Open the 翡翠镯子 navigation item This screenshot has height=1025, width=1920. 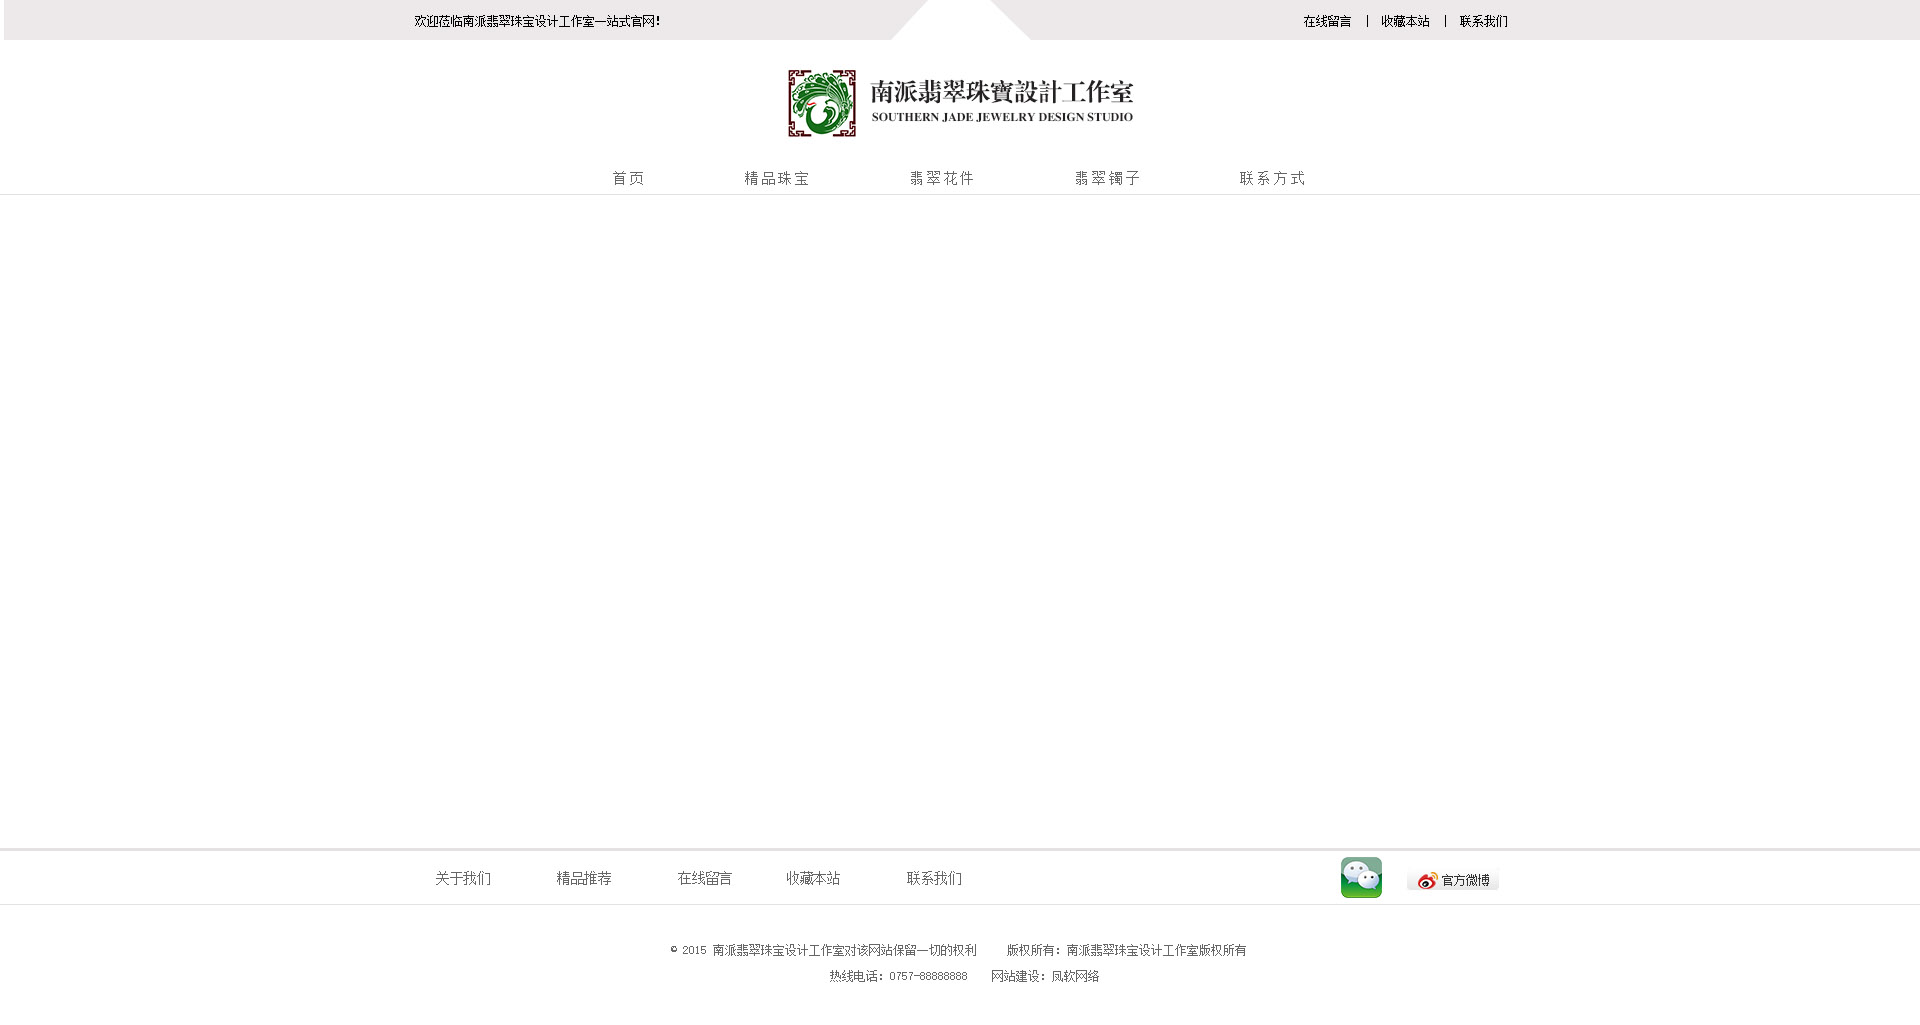click(x=1108, y=178)
